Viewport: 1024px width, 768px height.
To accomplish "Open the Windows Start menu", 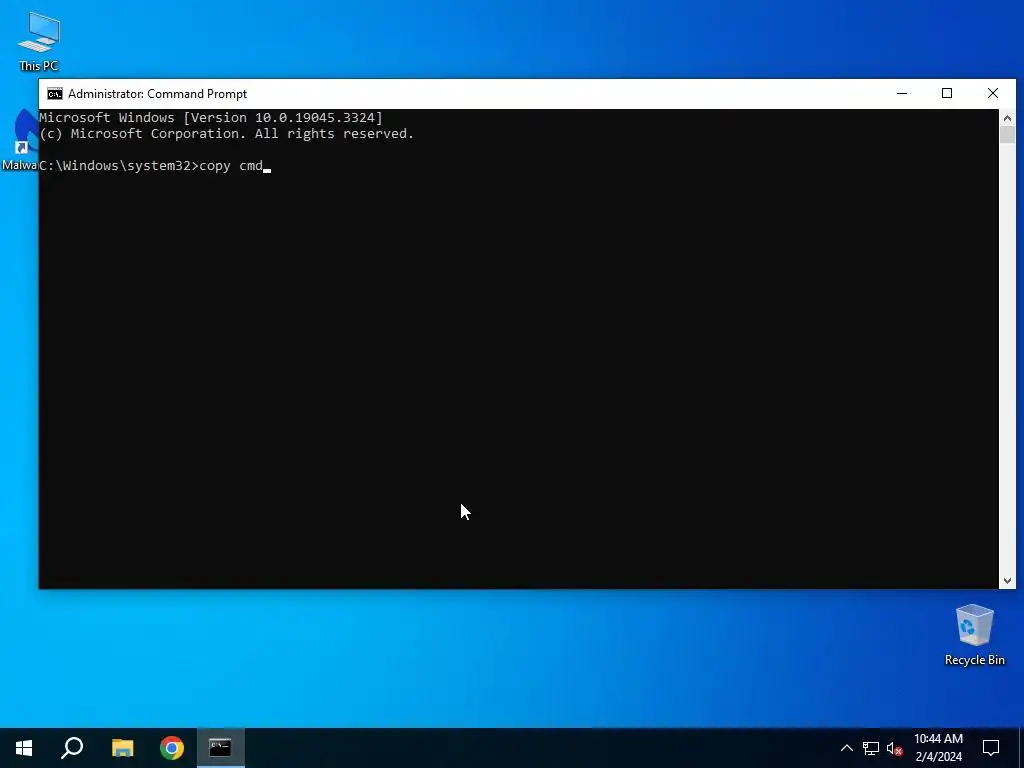I will (x=24, y=748).
